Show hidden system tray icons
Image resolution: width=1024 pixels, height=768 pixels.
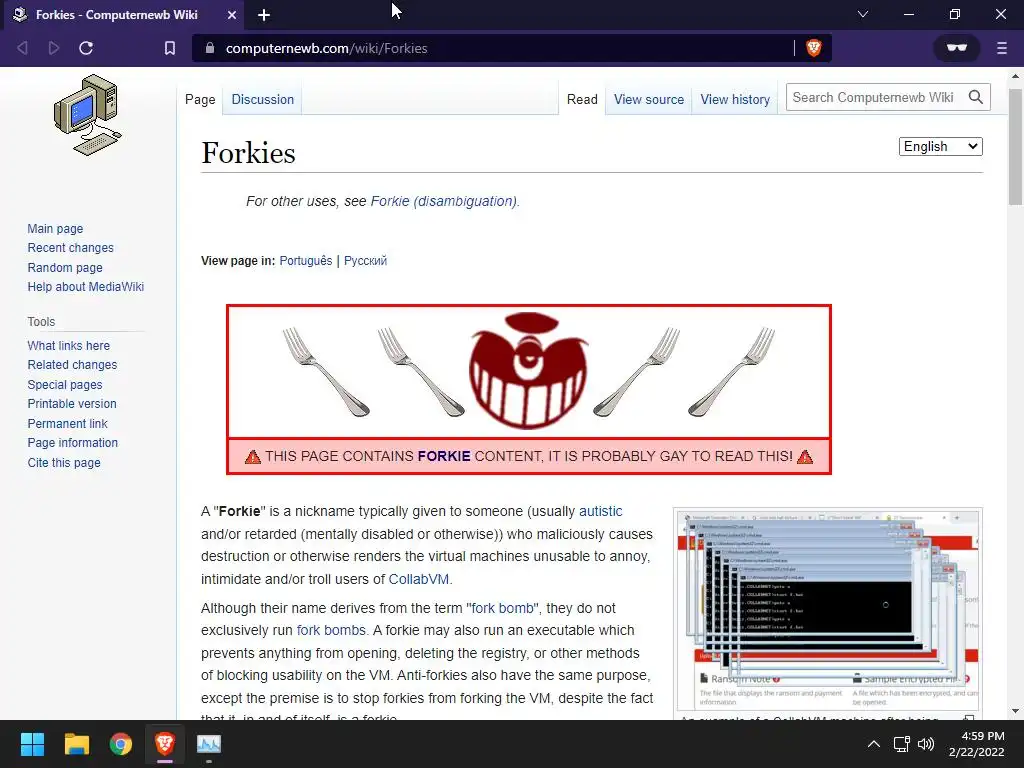(873, 744)
